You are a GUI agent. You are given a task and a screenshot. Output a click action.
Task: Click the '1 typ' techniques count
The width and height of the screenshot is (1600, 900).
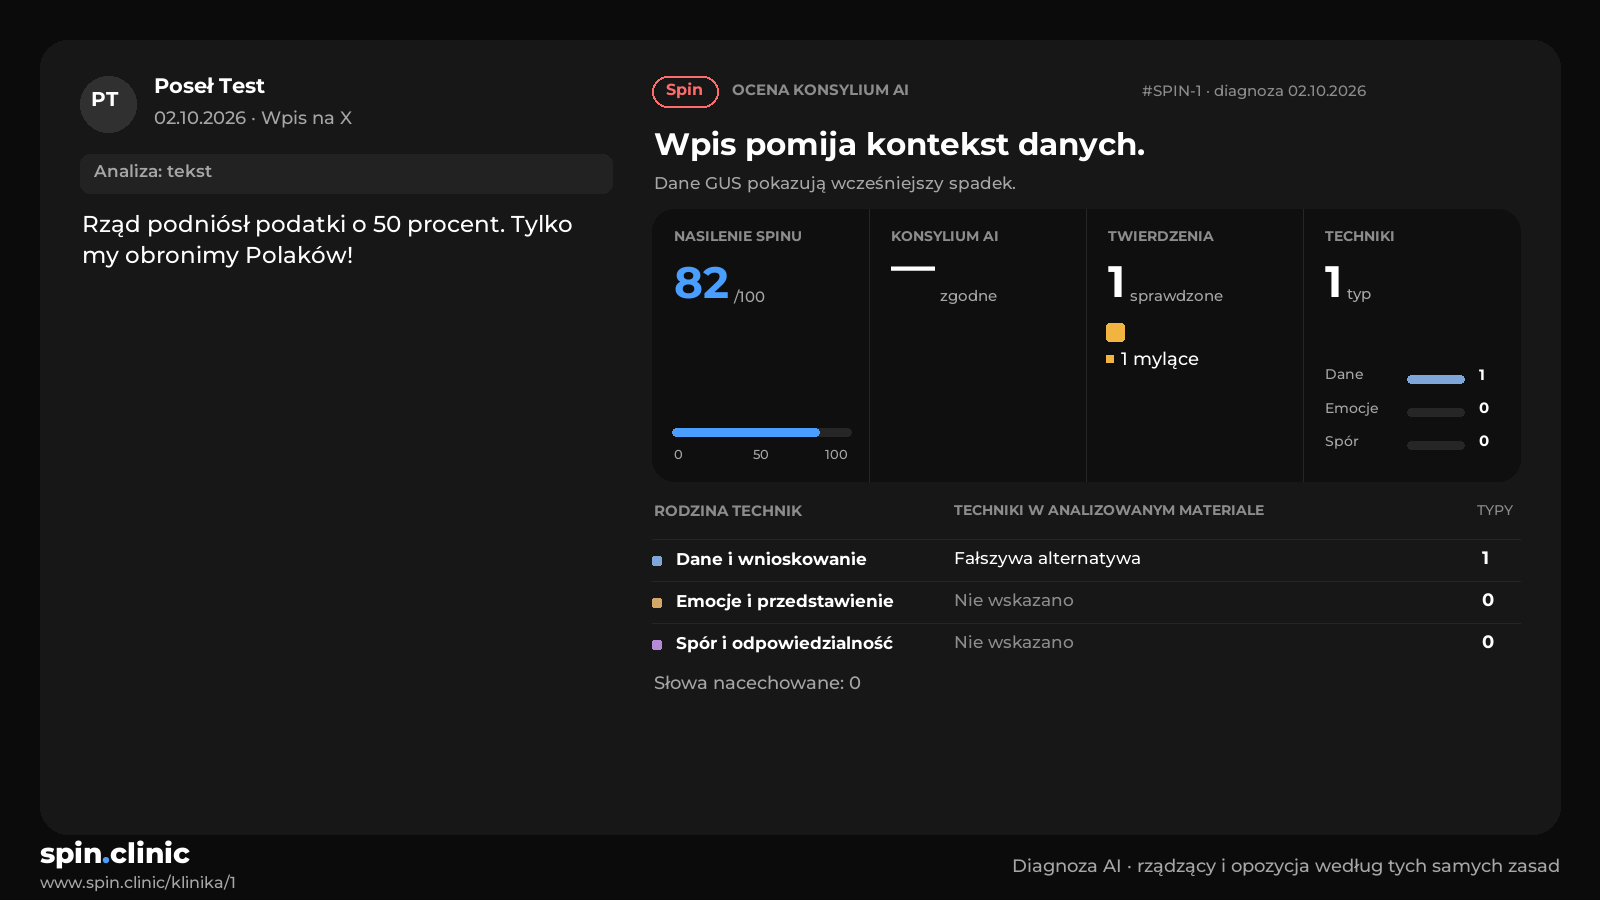1348,283
